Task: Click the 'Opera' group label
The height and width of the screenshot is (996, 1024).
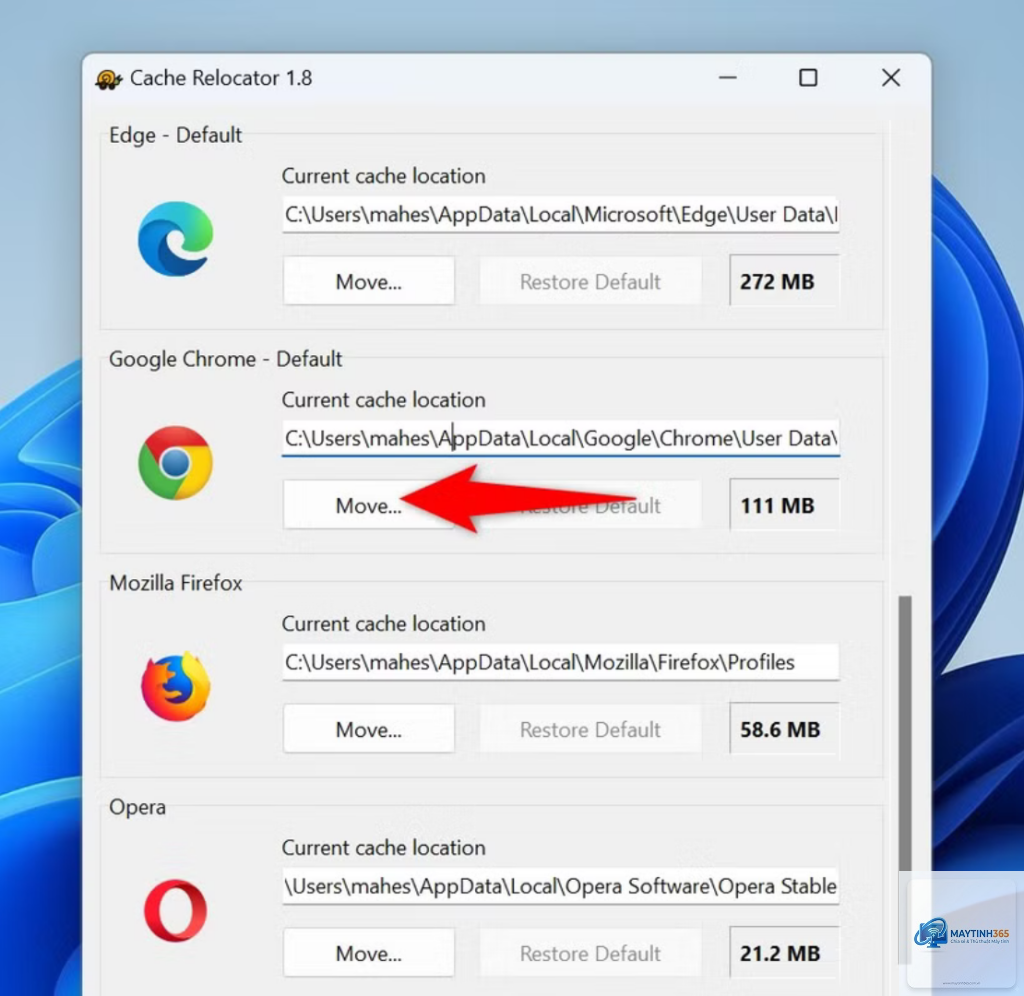Action: coord(137,807)
